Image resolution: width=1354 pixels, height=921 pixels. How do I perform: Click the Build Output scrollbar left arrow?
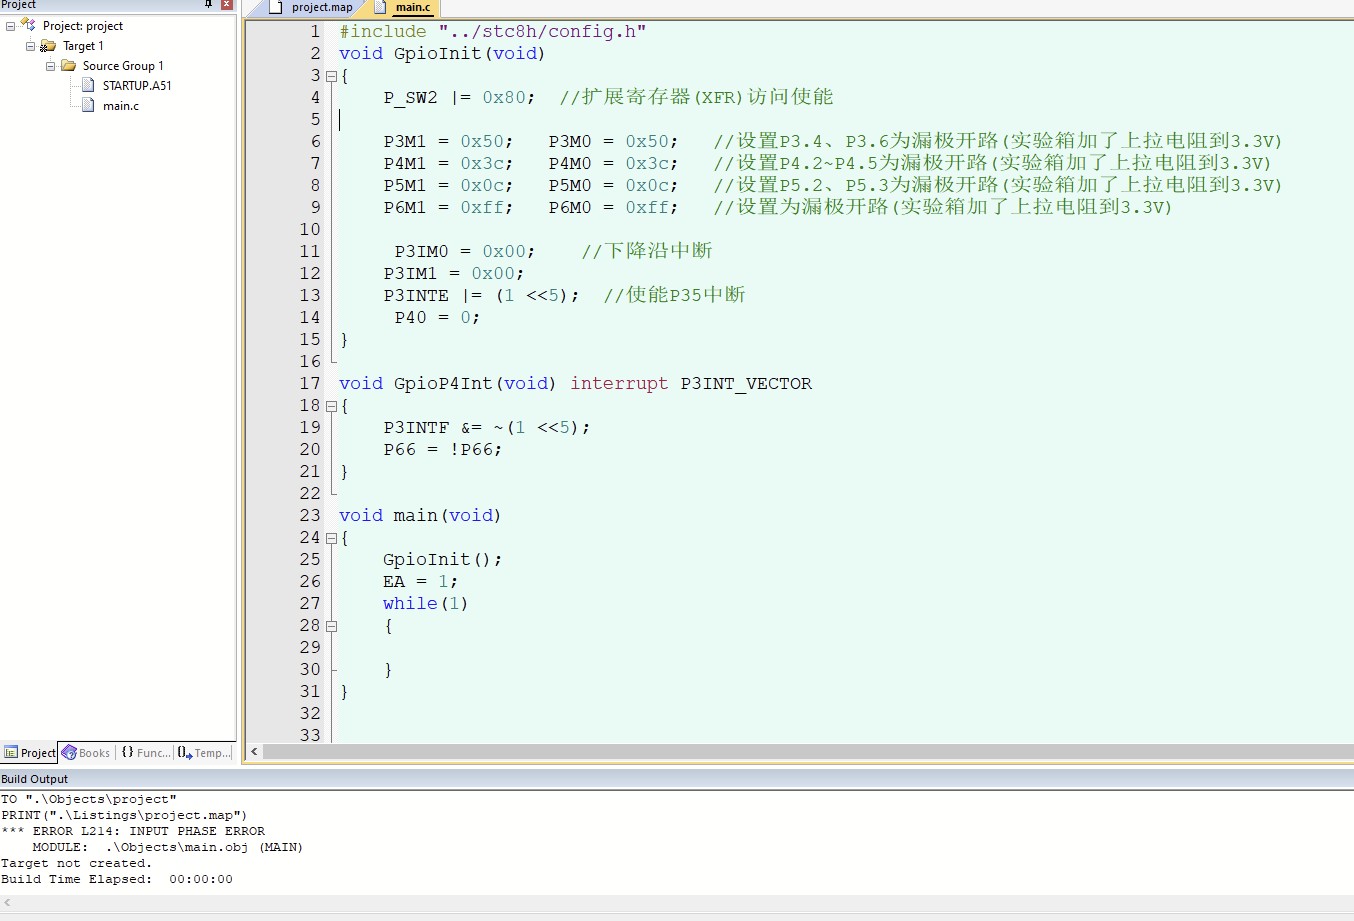point(7,903)
